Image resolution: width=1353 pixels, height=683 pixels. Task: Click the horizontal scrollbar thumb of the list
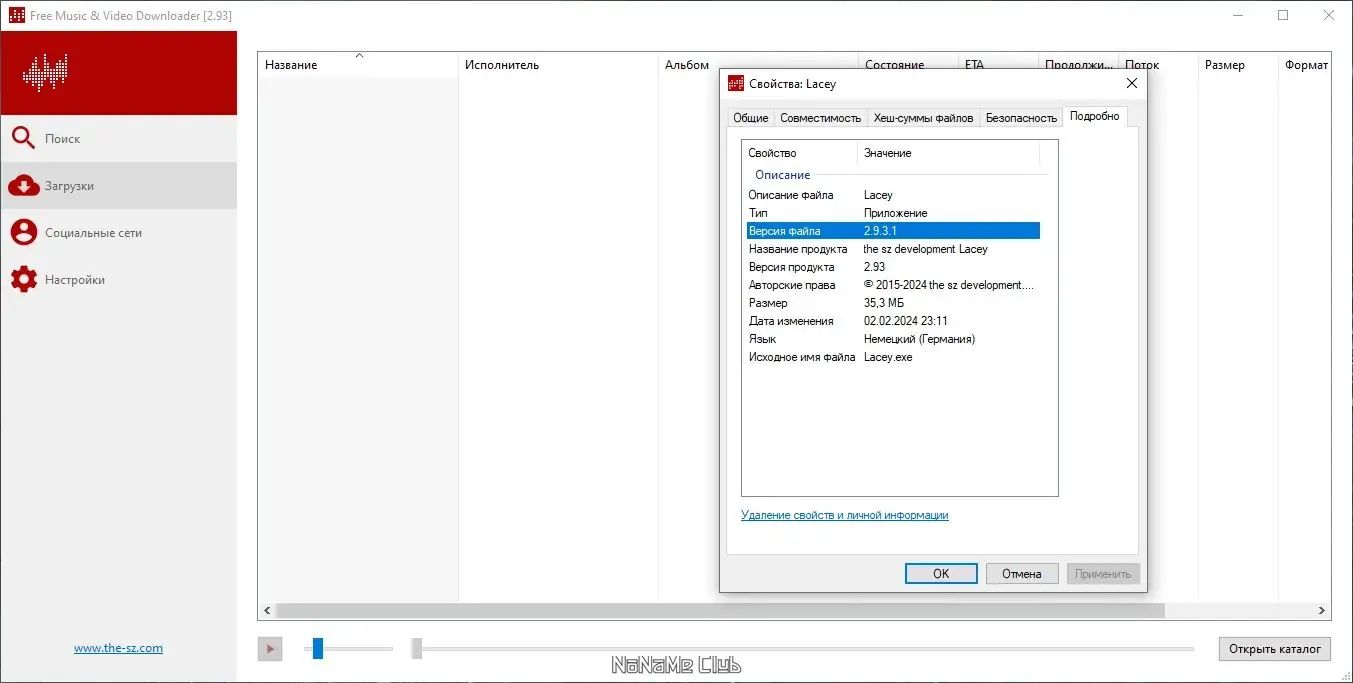click(x=720, y=610)
